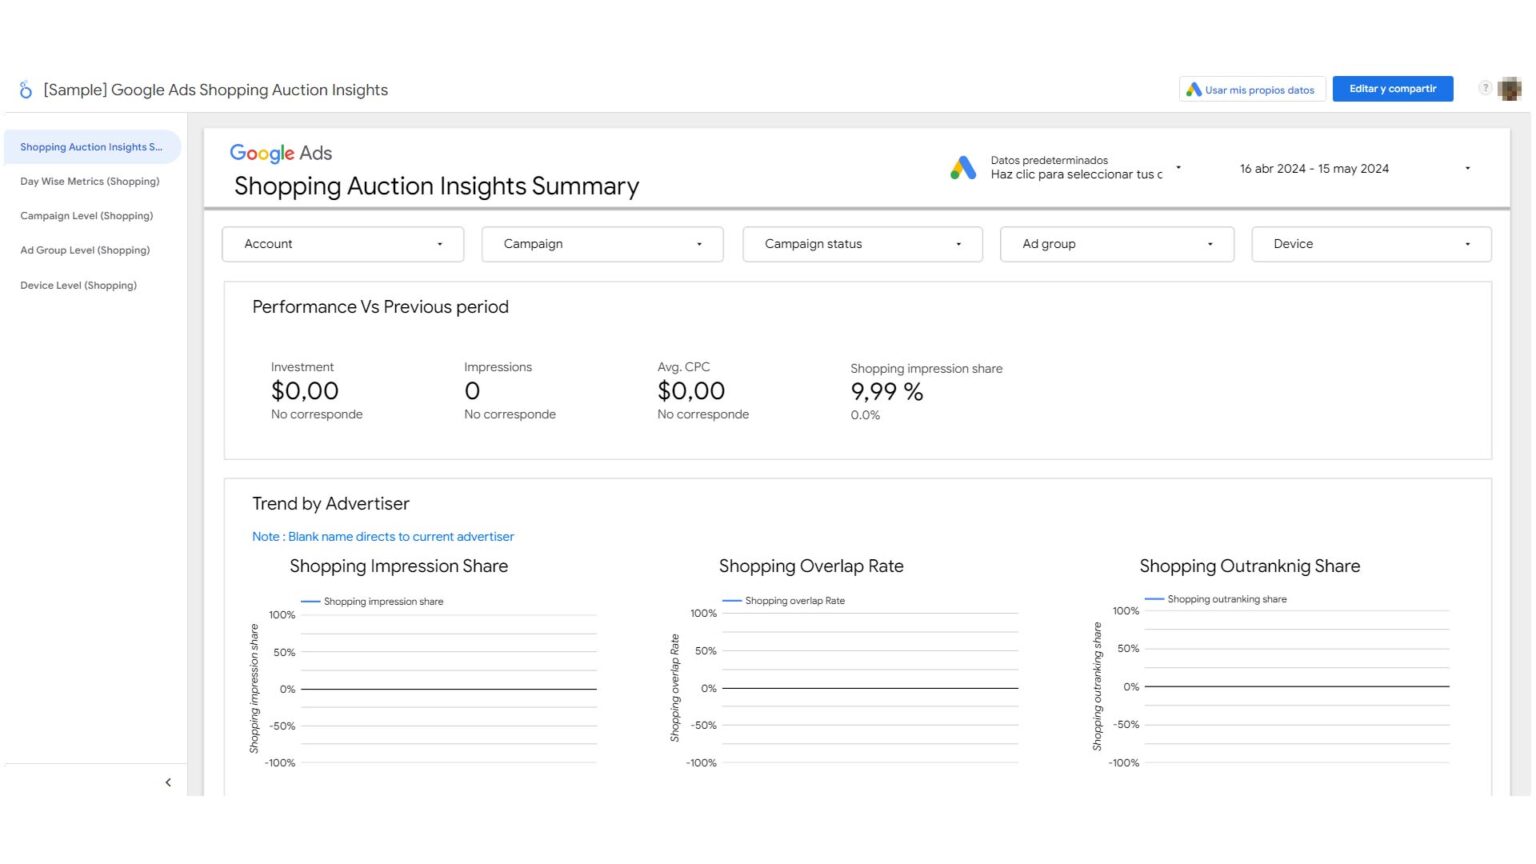Click the 'Editar y compartir' button

pos(1392,89)
